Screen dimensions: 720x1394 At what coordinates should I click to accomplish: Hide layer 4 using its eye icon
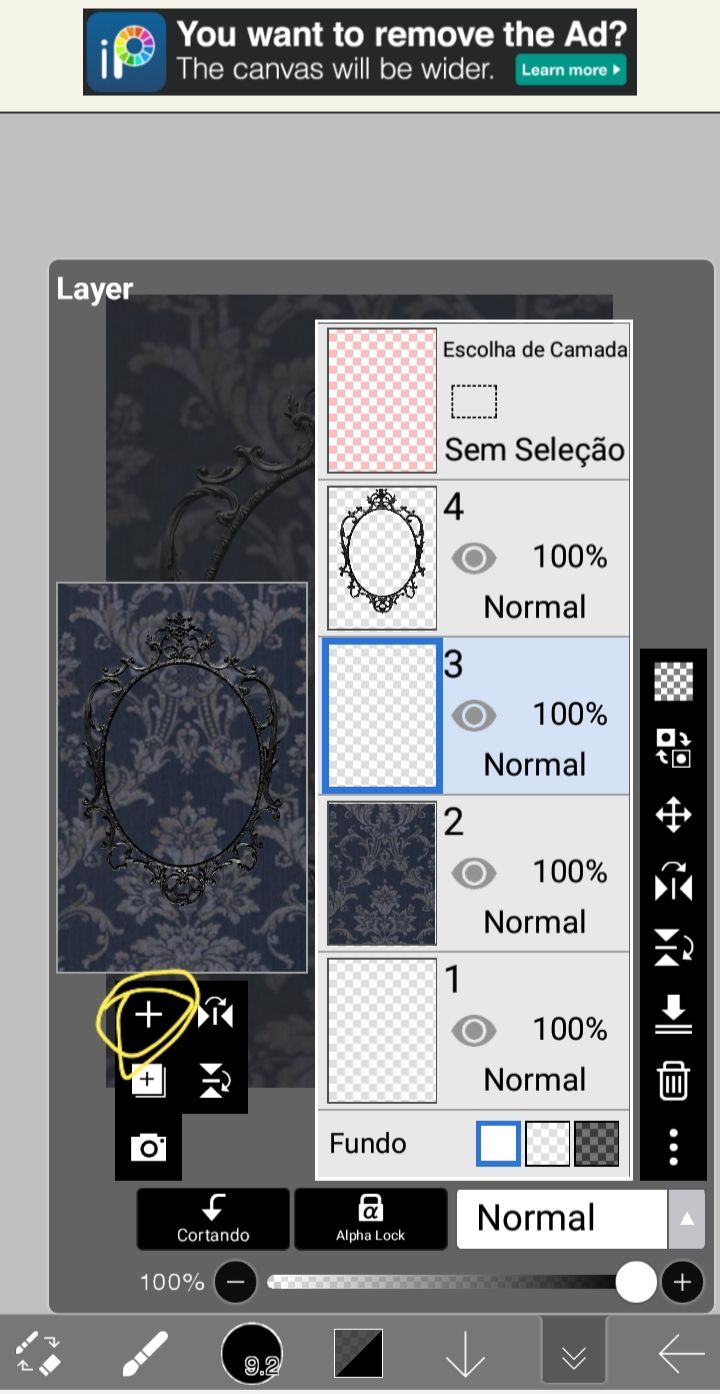coord(473,558)
